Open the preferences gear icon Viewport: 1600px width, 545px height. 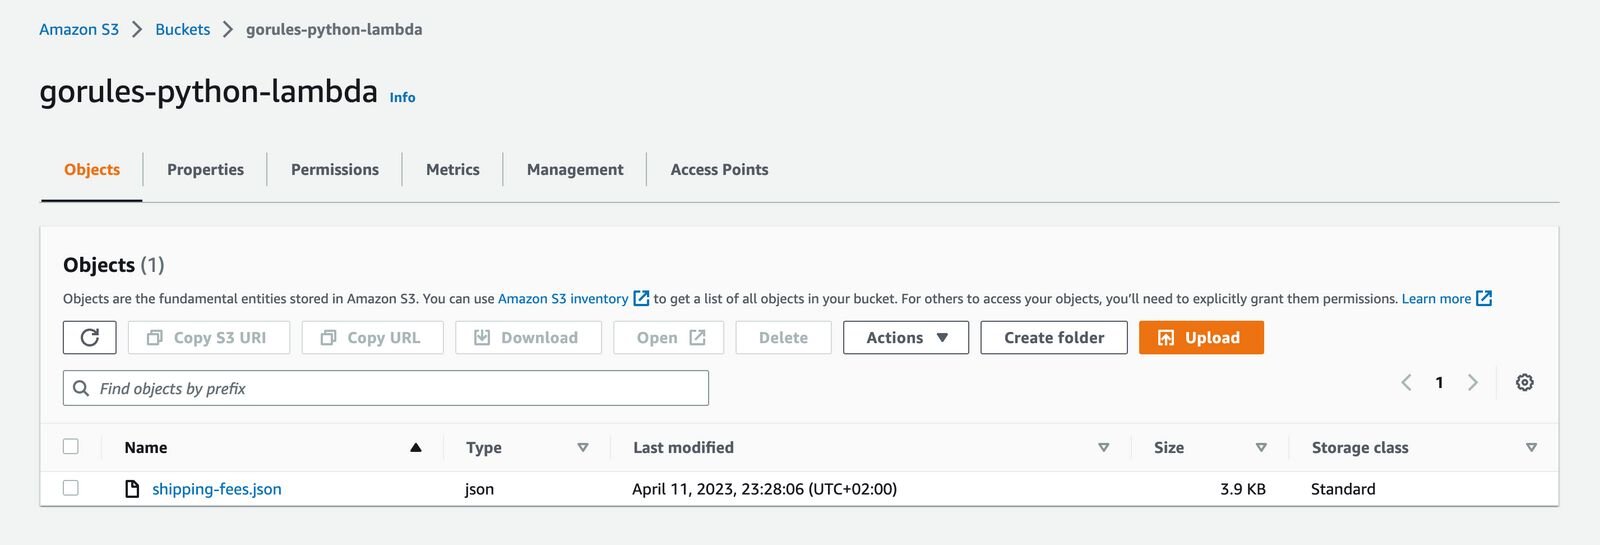coord(1524,383)
